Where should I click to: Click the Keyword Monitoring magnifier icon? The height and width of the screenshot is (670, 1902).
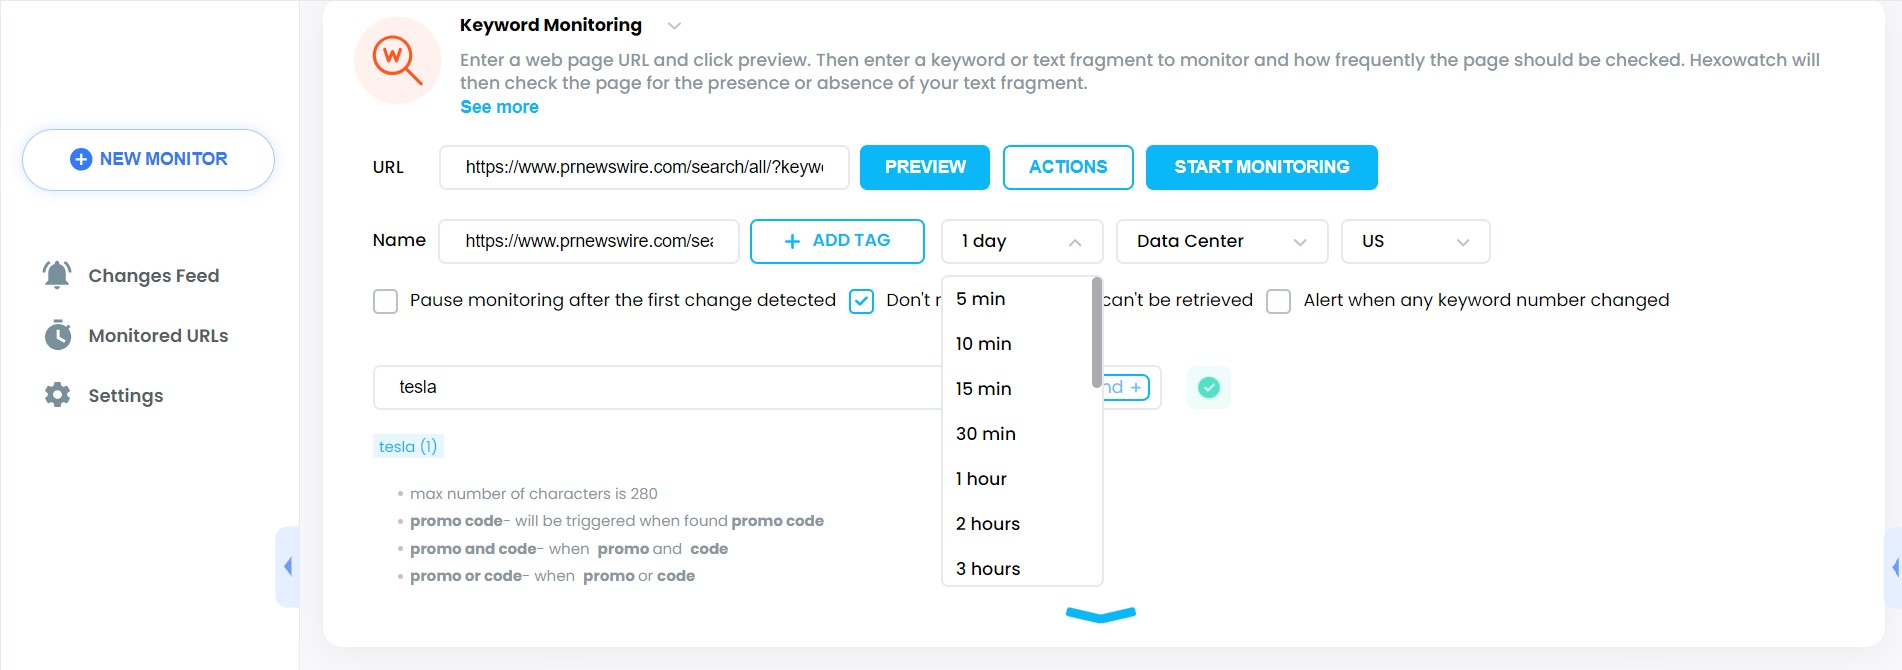[397, 60]
